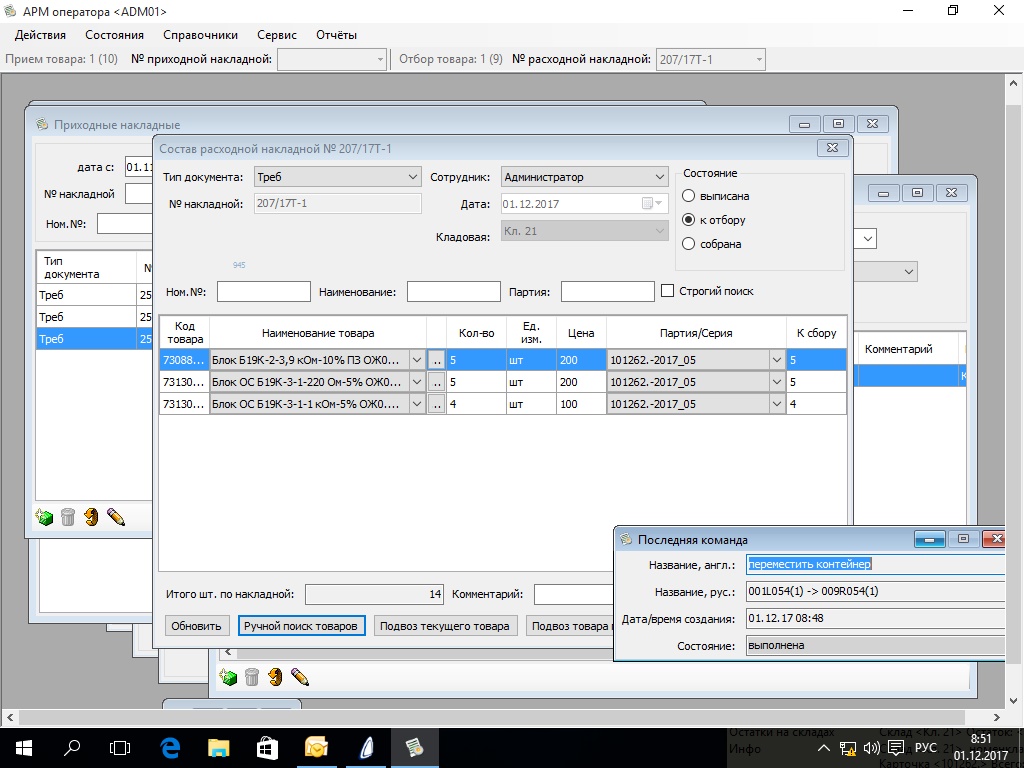Open the 'Отчёты' menu
1024x768 pixels.
coord(336,35)
